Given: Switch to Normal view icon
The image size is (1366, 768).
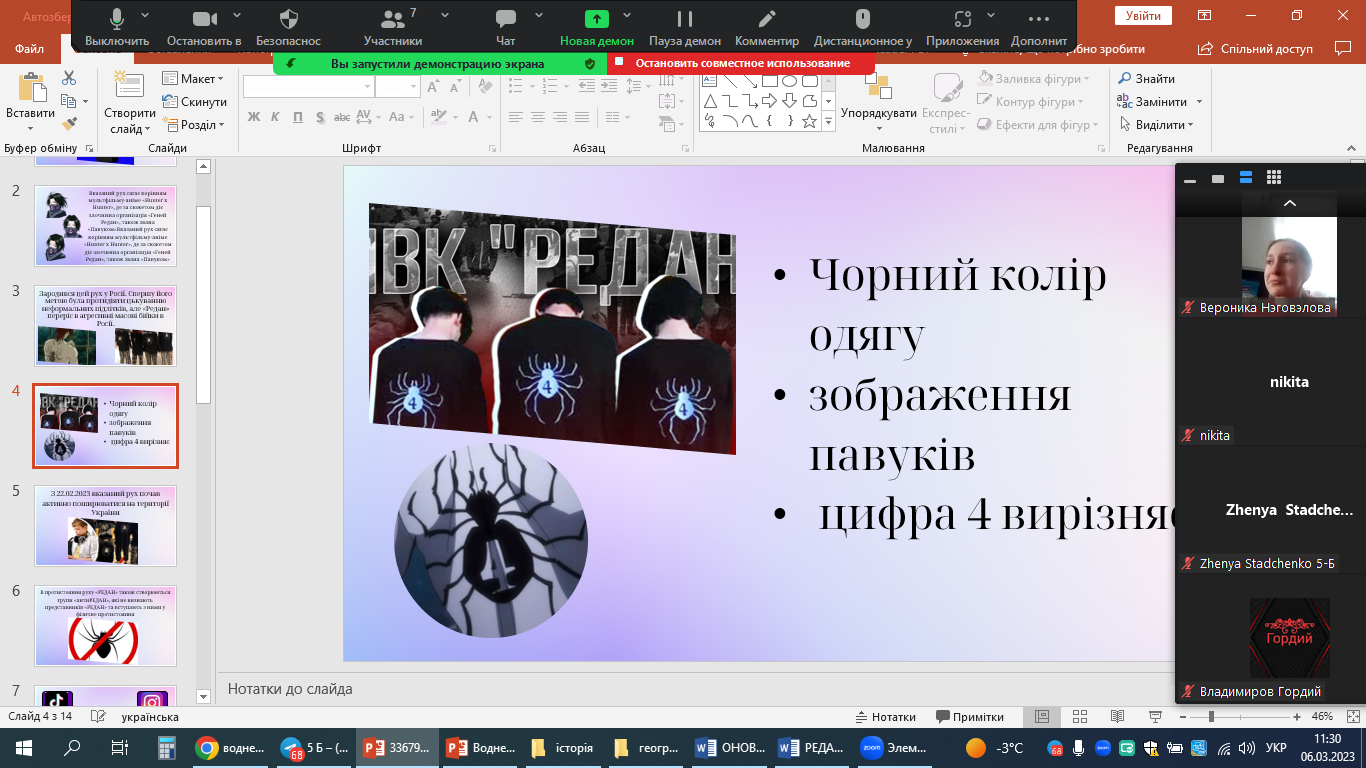Looking at the screenshot, I should 1042,717.
